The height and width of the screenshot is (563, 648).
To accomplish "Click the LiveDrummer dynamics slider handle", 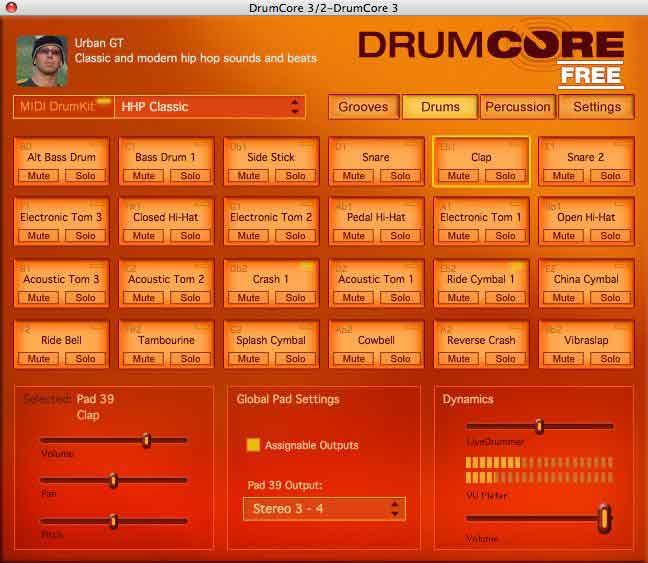I will [x=539, y=427].
